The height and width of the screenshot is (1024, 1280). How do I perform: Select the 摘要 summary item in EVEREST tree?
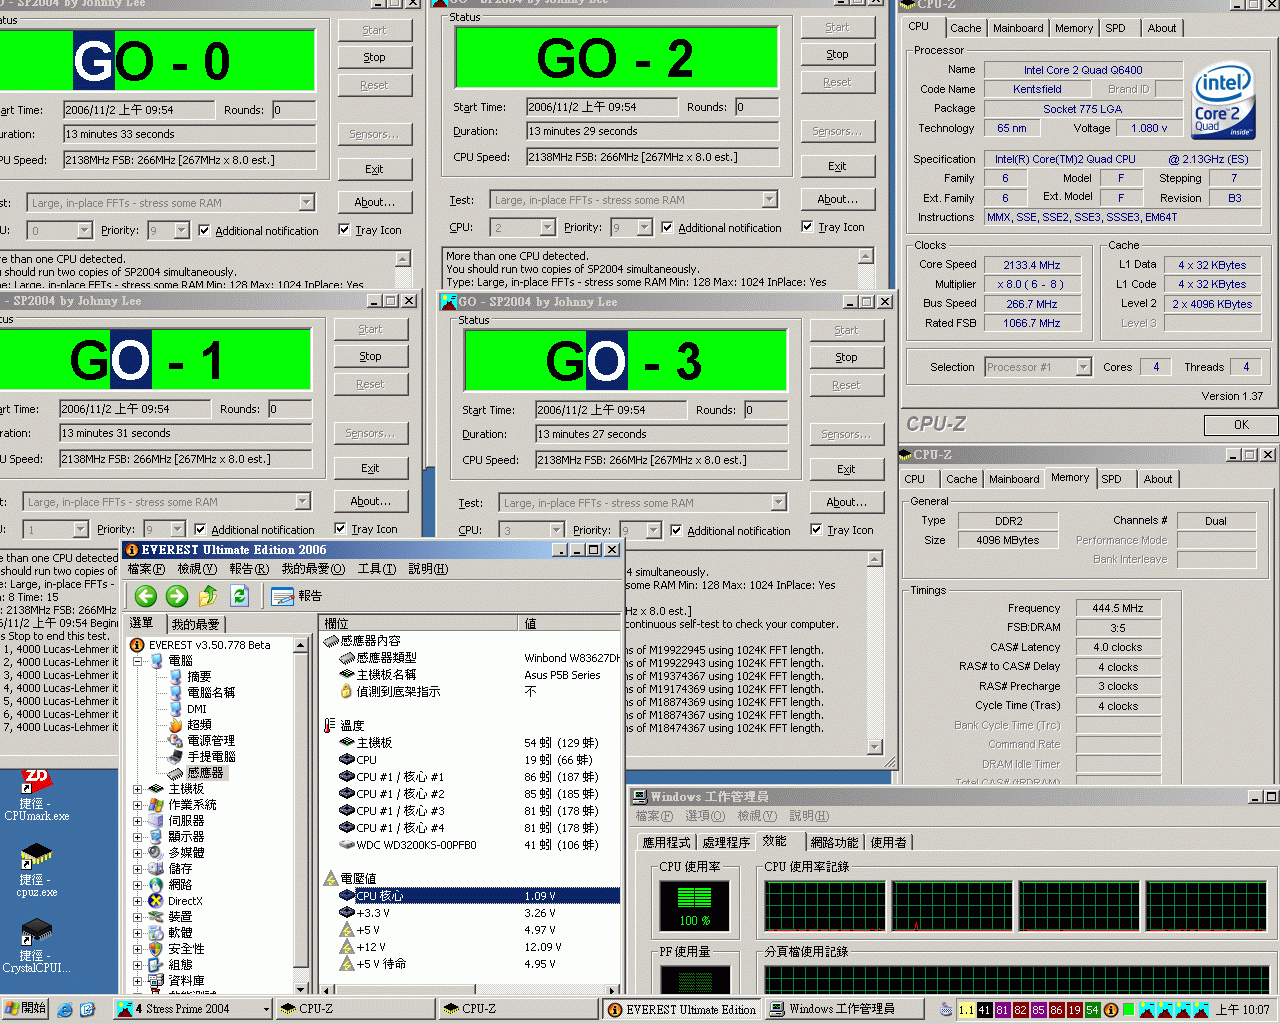point(199,677)
